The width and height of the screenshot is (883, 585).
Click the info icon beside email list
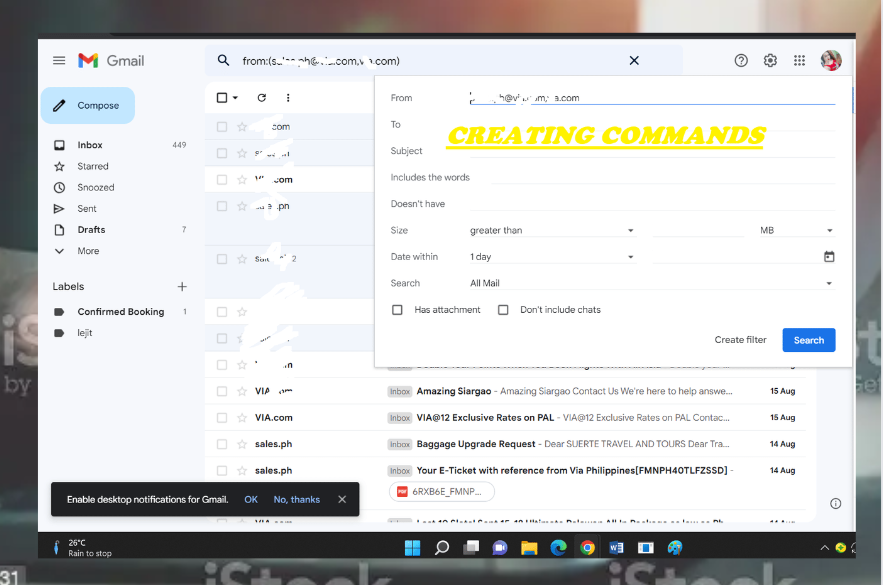tap(836, 503)
